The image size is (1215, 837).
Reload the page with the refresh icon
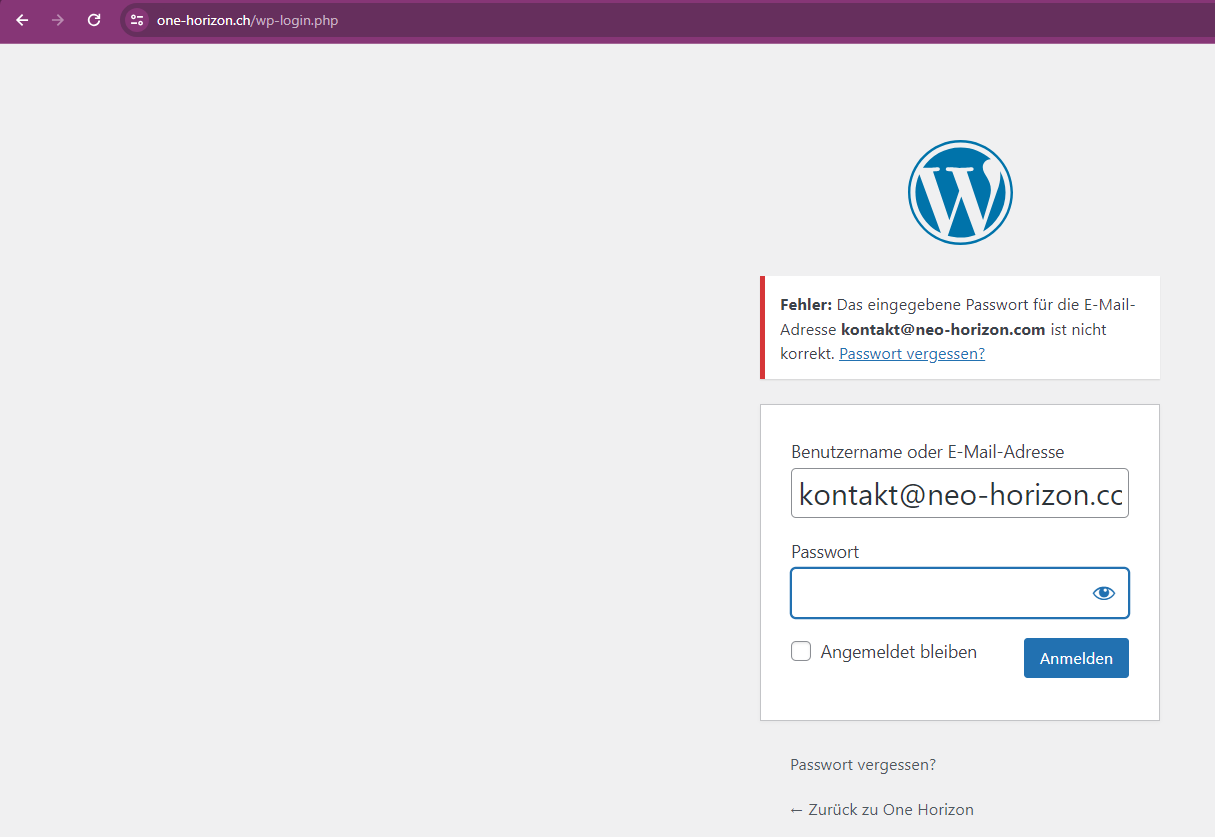click(x=94, y=20)
